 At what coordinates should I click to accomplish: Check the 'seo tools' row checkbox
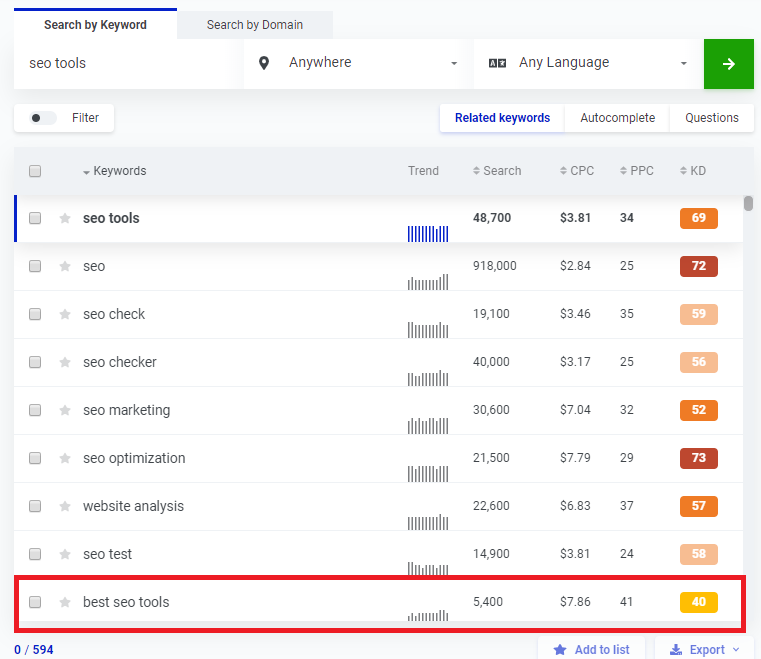tap(35, 218)
